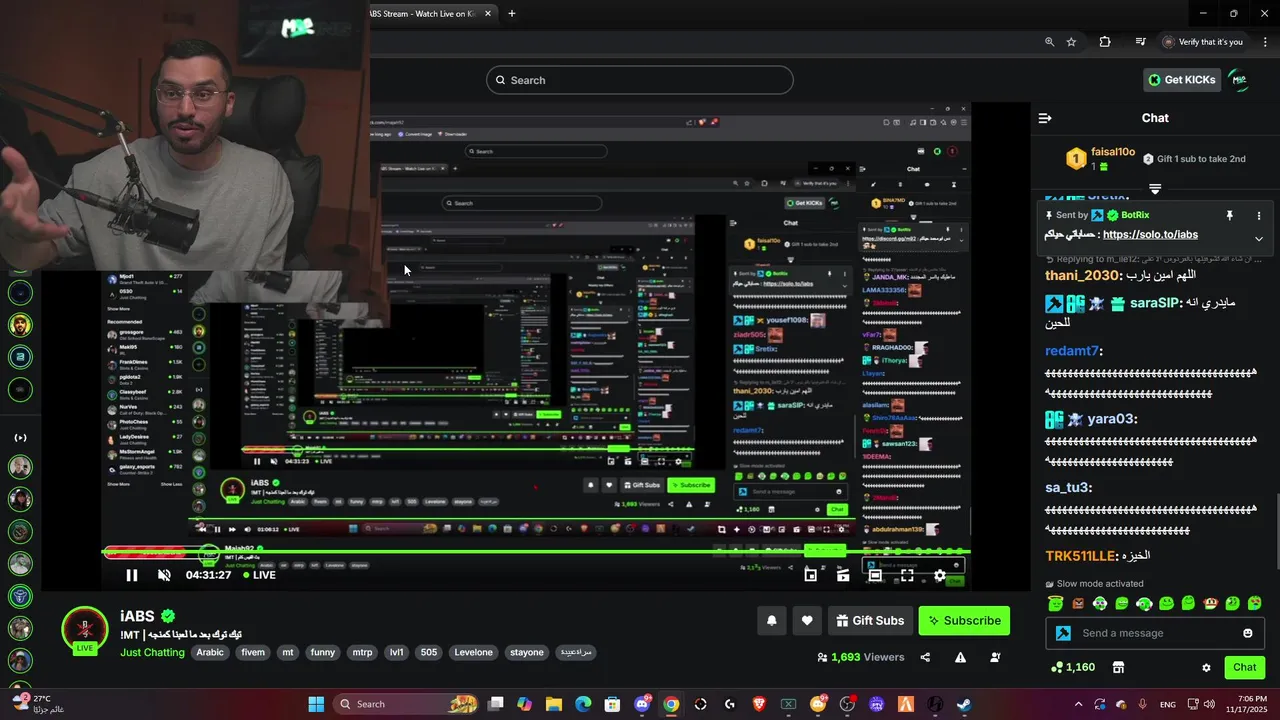
Task: Click Verify that it's you profile chip
Action: pos(1203,42)
